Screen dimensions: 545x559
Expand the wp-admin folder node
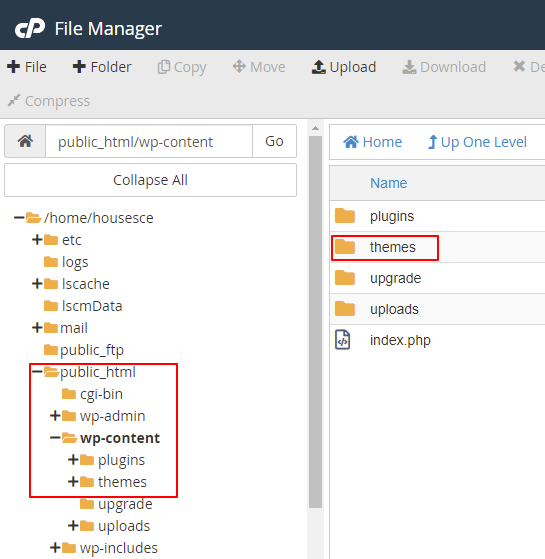click(55, 416)
